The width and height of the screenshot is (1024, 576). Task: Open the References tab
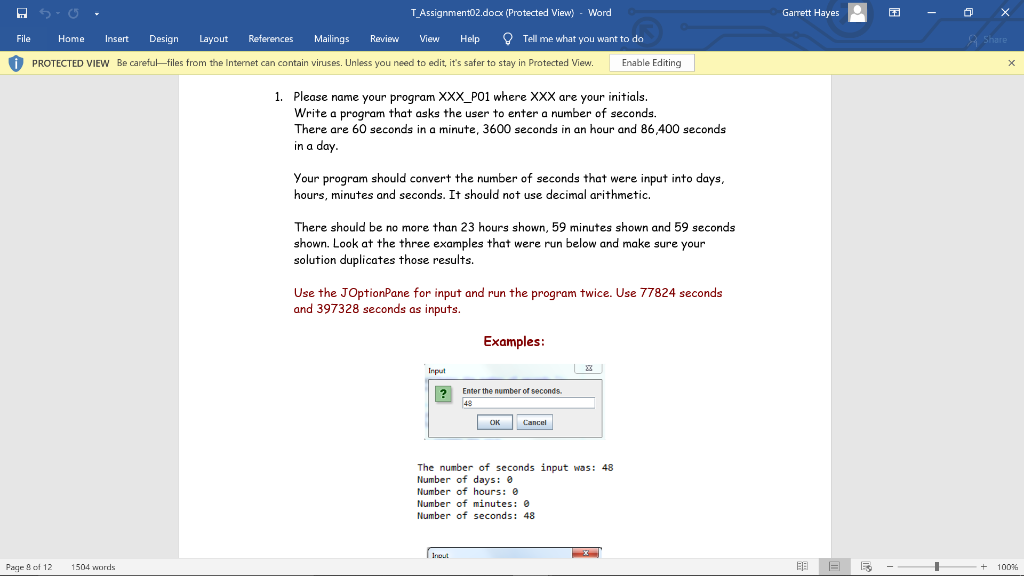click(x=270, y=38)
